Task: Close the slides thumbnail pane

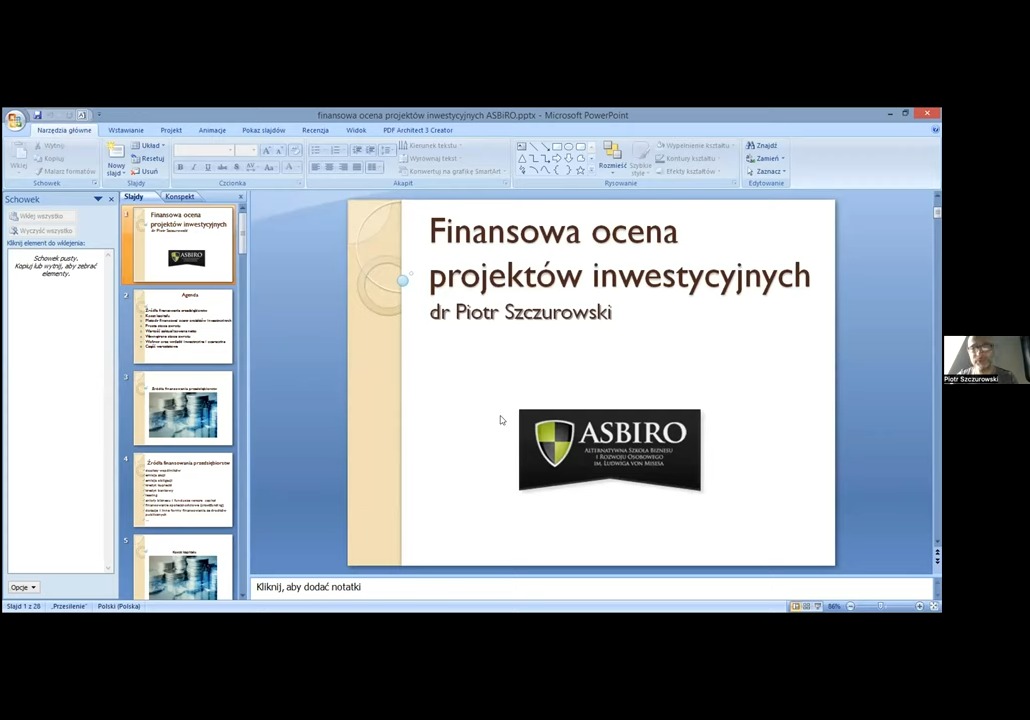Action: point(240,196)
